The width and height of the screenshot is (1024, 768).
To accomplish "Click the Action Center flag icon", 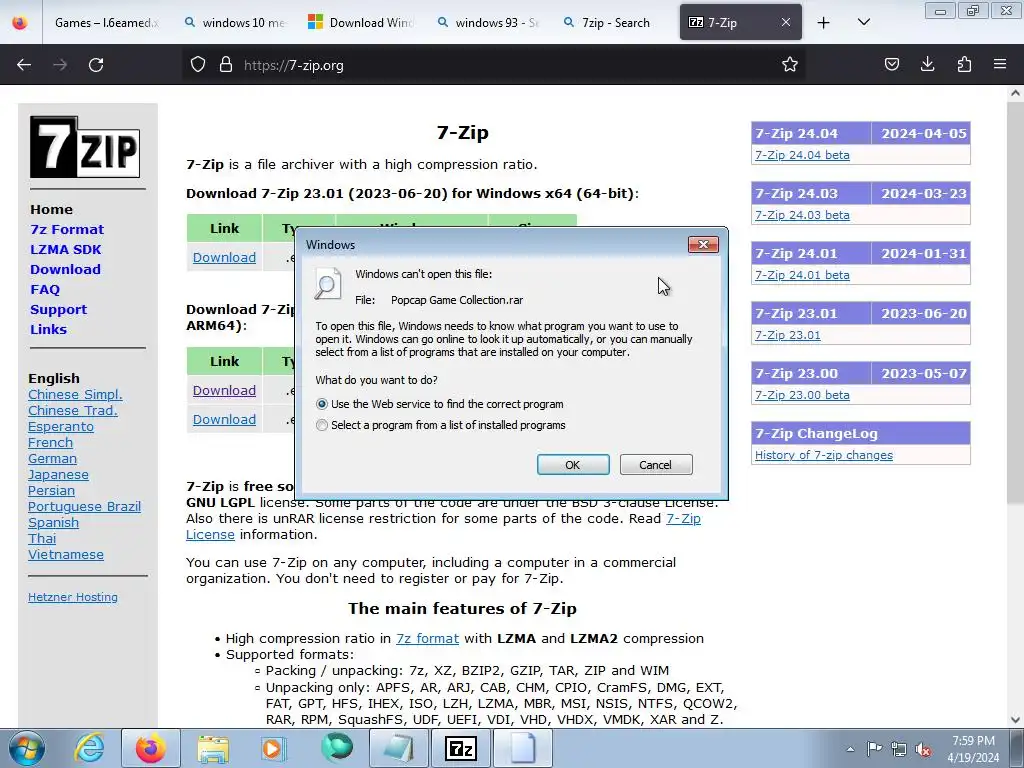I will pyautogui.click(x=874, y=749).
